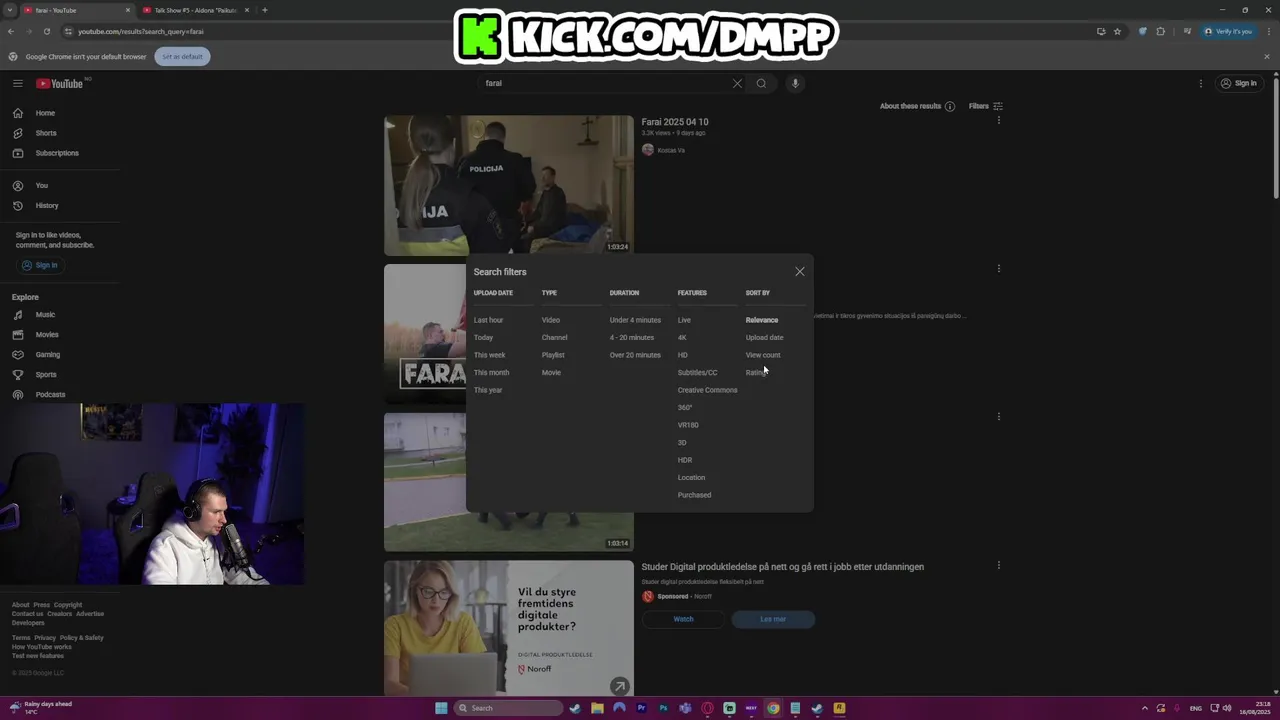Open Noroff sponsored ad thumbnail
Screen dimensions: 1280x720
coord(509,628)
